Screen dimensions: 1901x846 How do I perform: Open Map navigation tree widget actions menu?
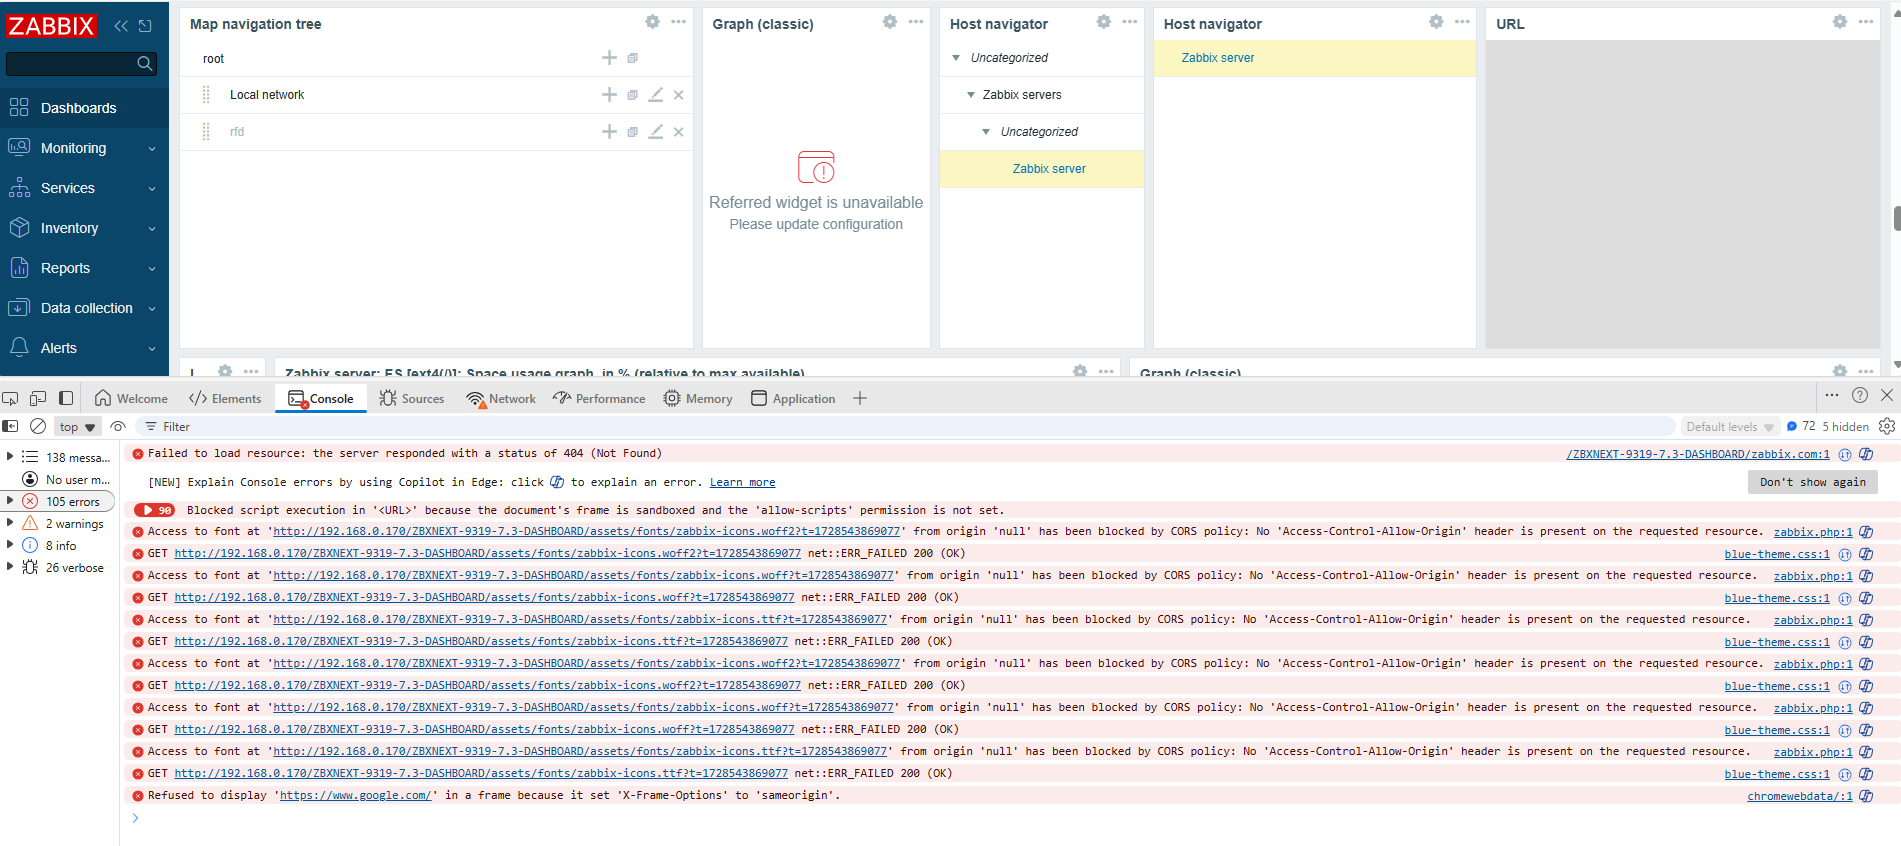(679, 22)
